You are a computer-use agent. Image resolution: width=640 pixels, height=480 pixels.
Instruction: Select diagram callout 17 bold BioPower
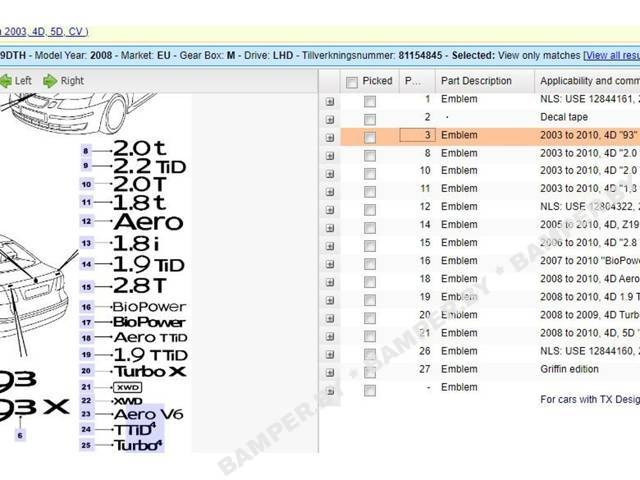[87, 323]
